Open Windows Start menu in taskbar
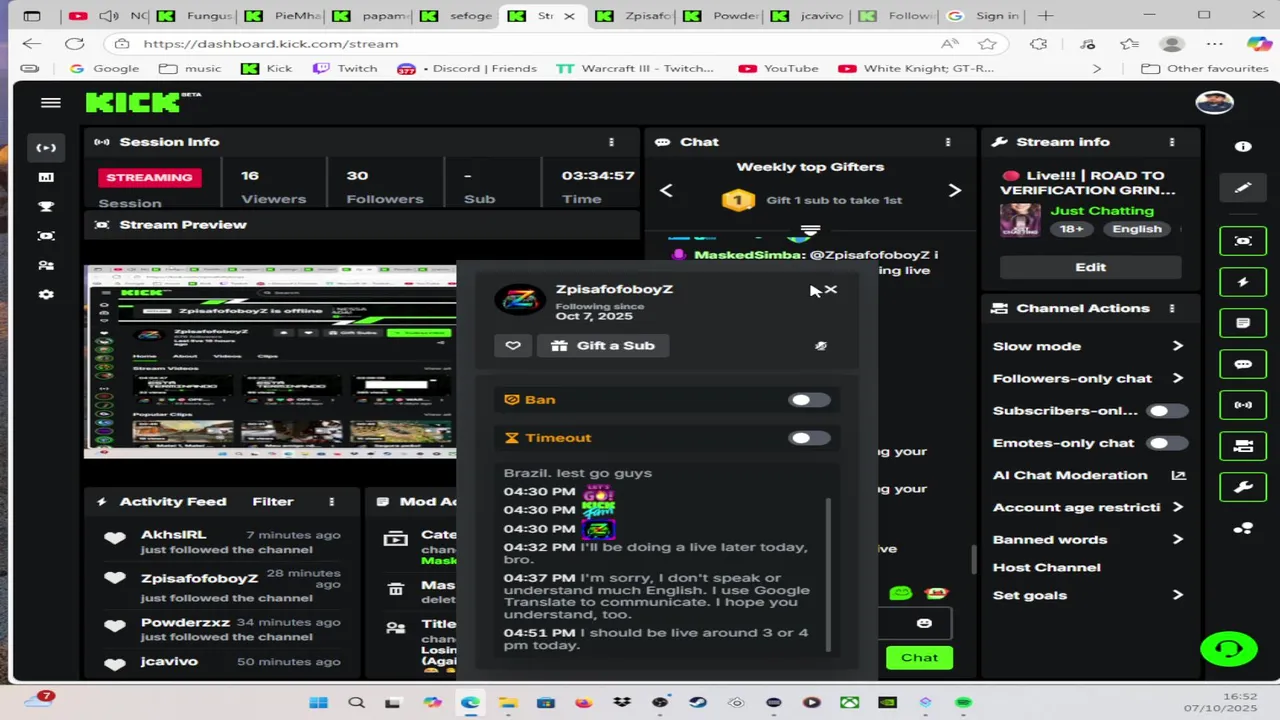This screenshot has width=1280, height=720. click(x=318, y=702)
